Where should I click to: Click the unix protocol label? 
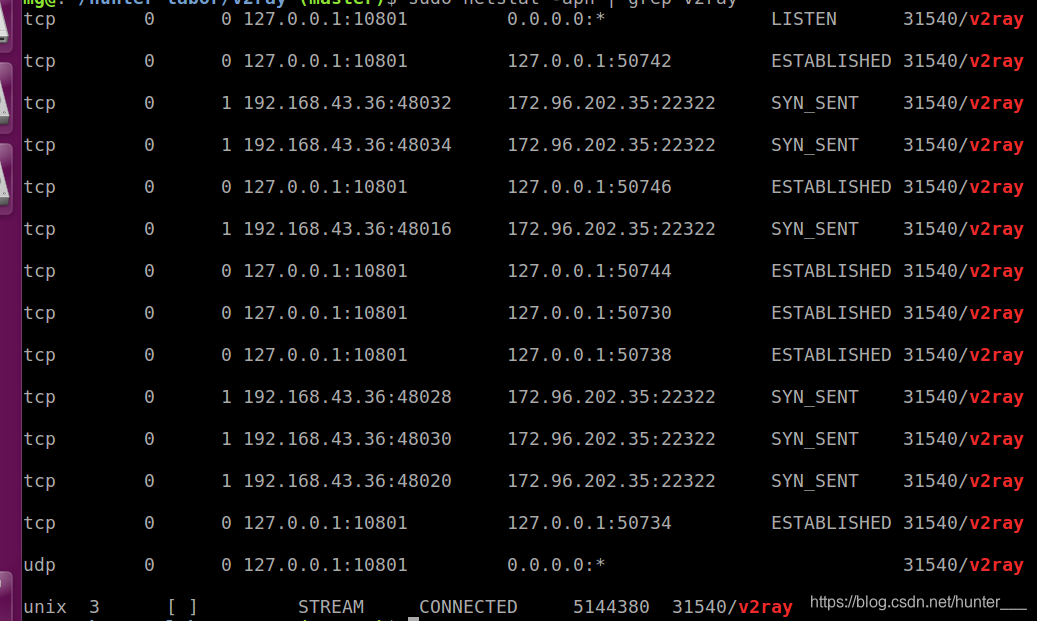pyautogui.click(x=44, y=607)
